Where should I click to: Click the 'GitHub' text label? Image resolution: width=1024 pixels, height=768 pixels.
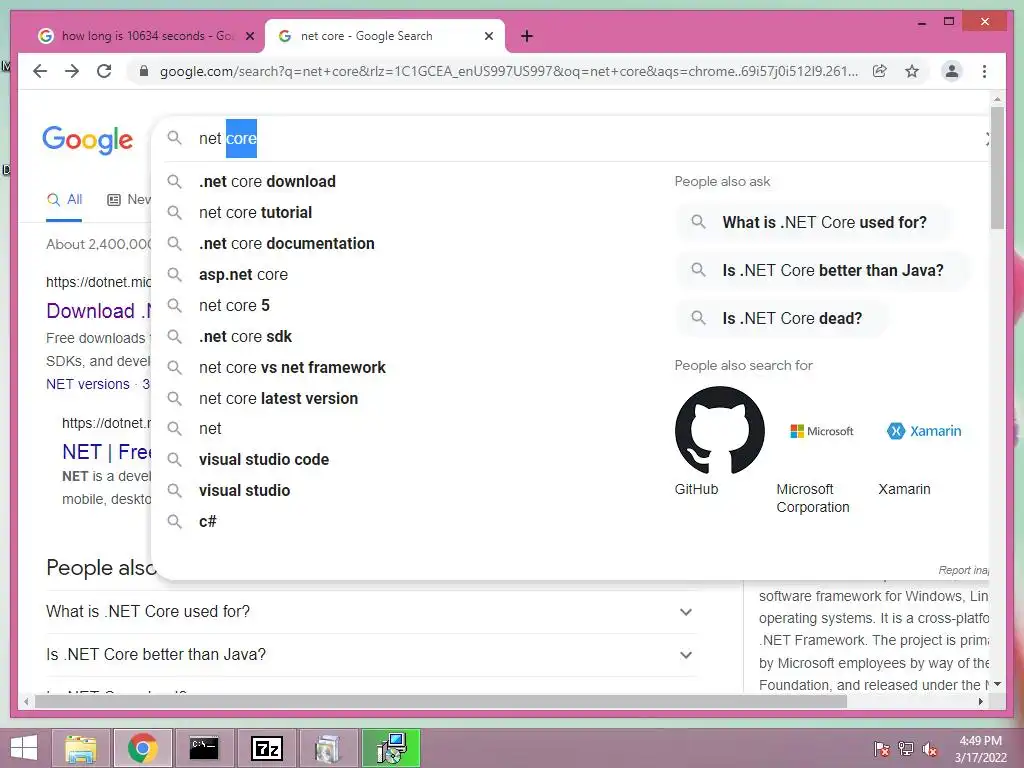696,489
